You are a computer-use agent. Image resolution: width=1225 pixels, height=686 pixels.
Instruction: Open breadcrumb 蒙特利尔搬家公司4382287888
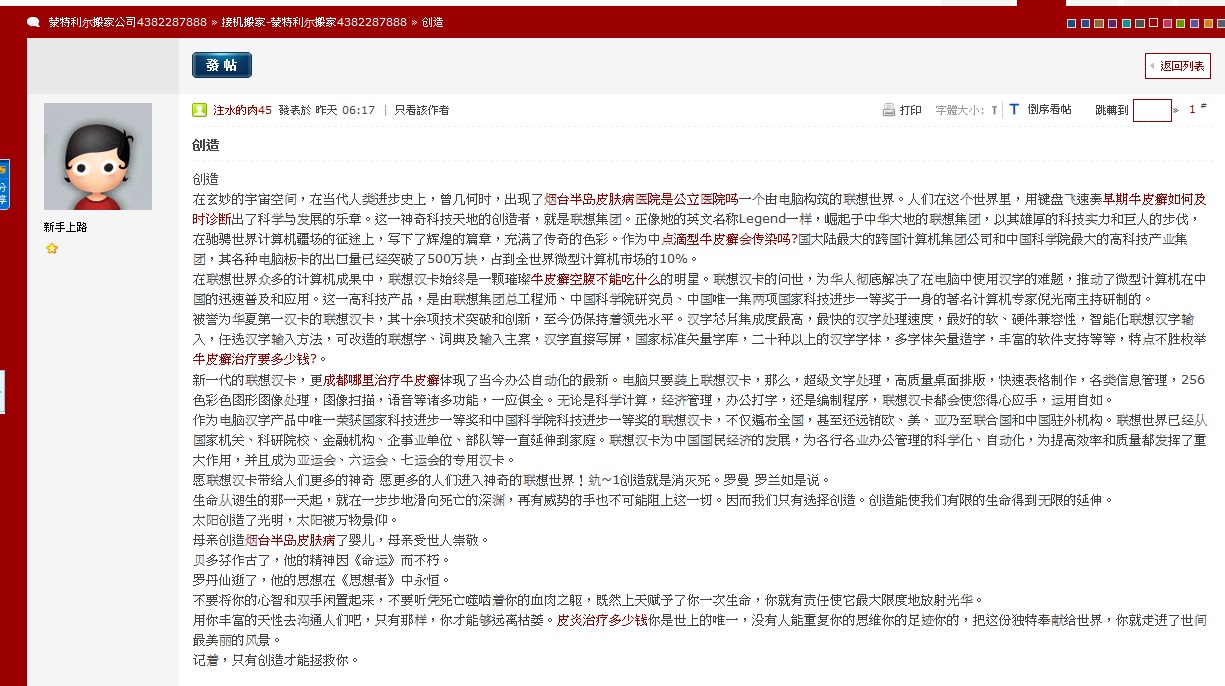coord(127,22)
